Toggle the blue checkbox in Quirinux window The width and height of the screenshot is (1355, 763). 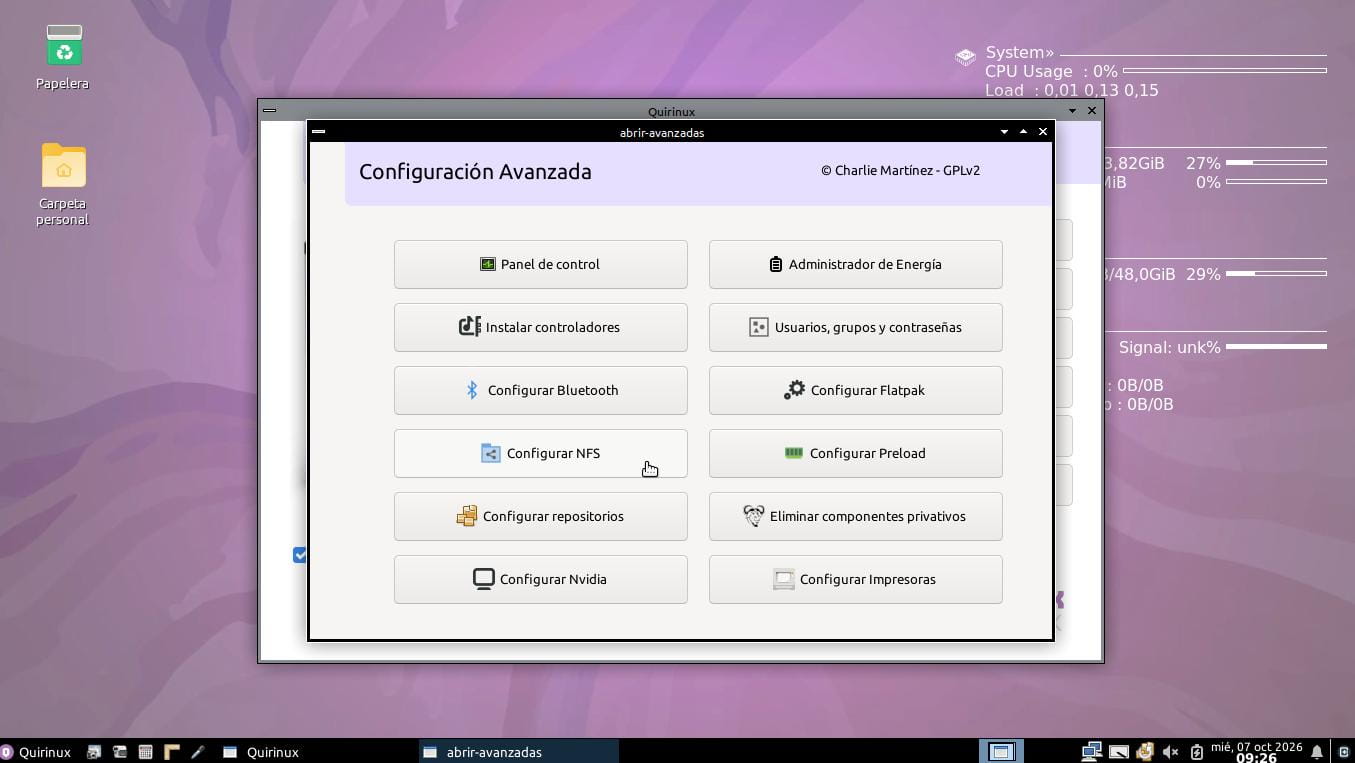pyautogui.click(x=299, y=555)
